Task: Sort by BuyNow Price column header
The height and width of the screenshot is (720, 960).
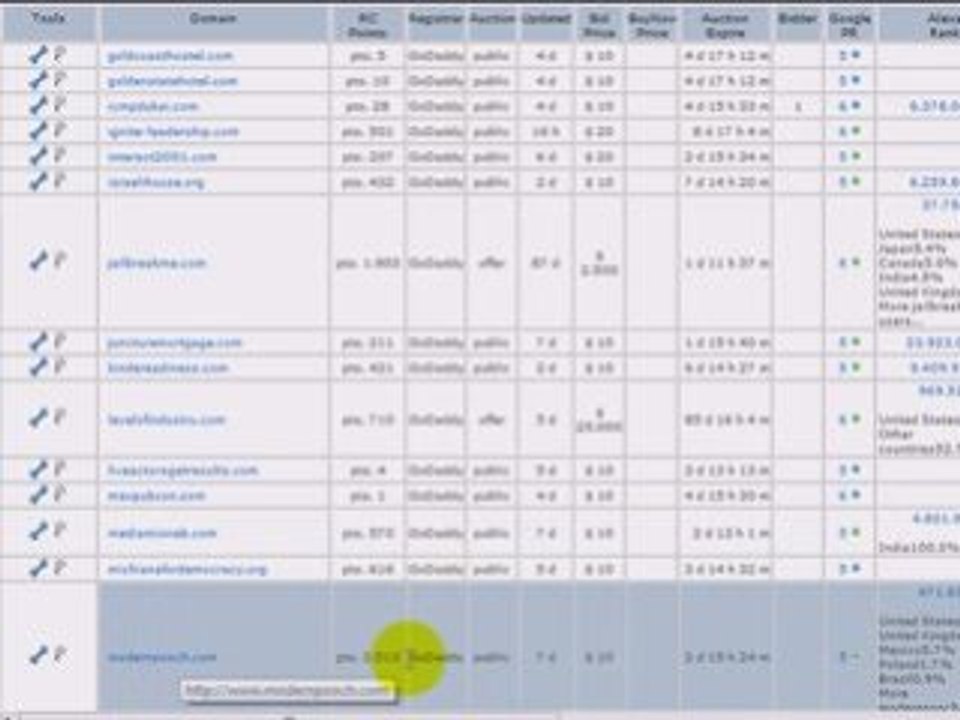Action: pos(652,25)
